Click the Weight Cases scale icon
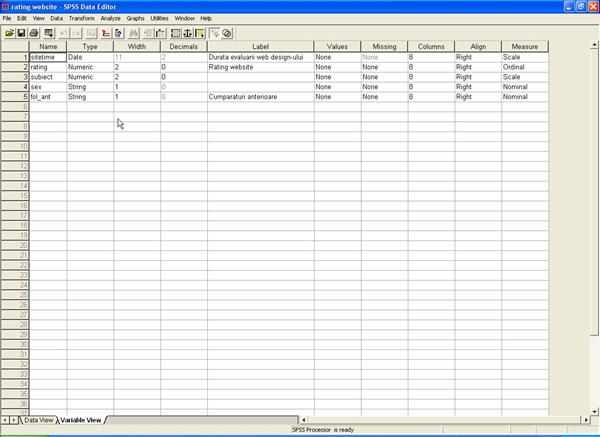Viewport: 600px width, 437px height. coord(188,33)
